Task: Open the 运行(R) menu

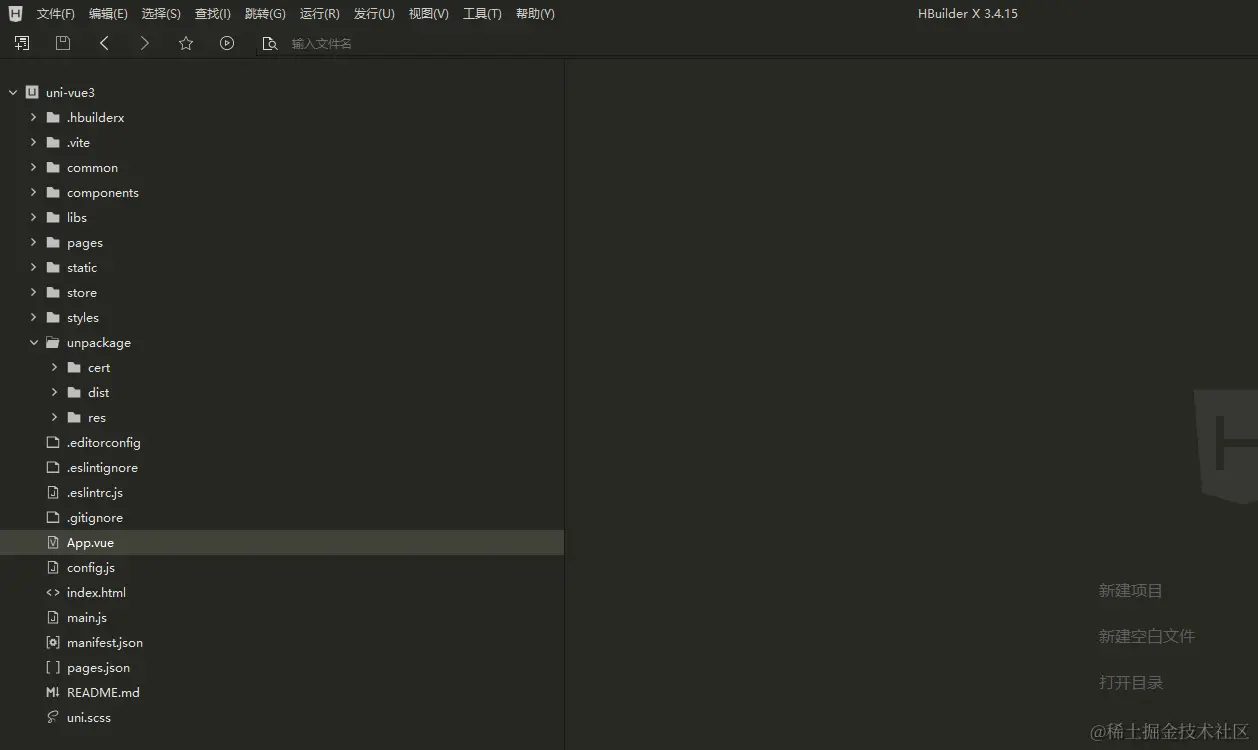Action: (320, 14)
